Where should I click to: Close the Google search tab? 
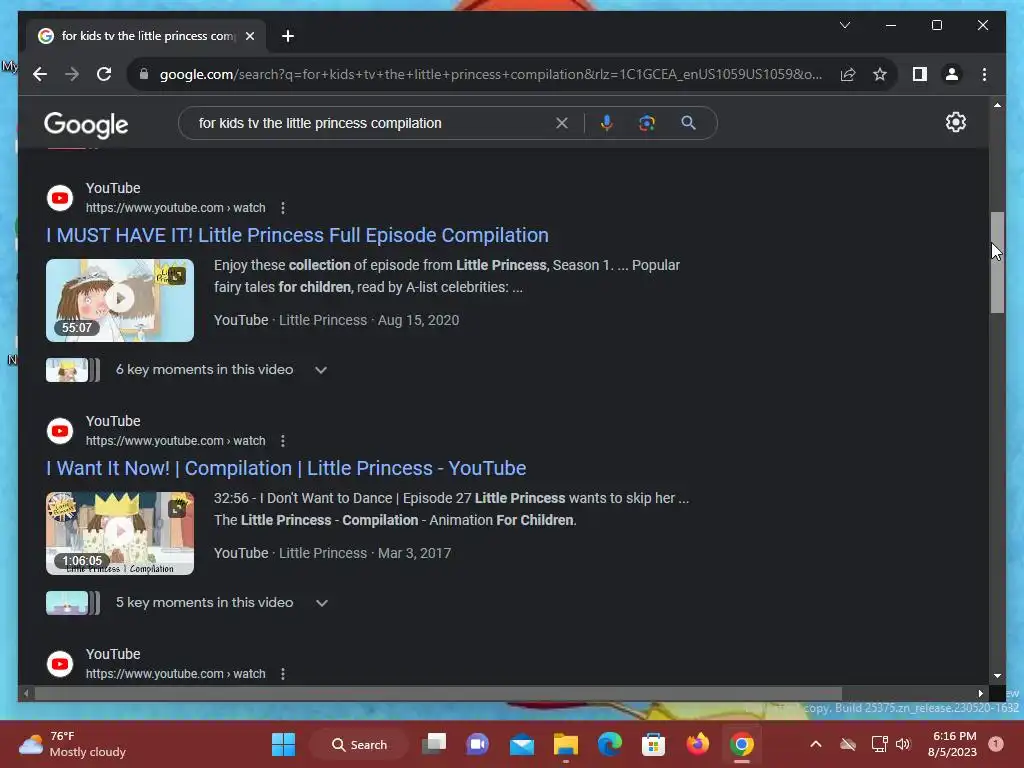(x=249, y=36)
